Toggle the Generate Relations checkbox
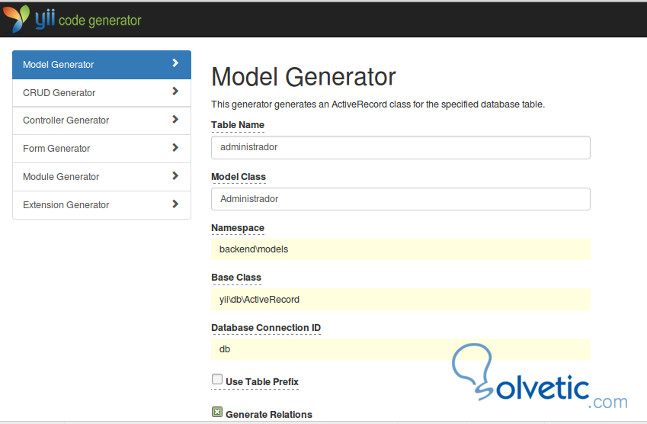Image resolution: width=647 pixels, height=424 pixels. click(x=217, y=412)
